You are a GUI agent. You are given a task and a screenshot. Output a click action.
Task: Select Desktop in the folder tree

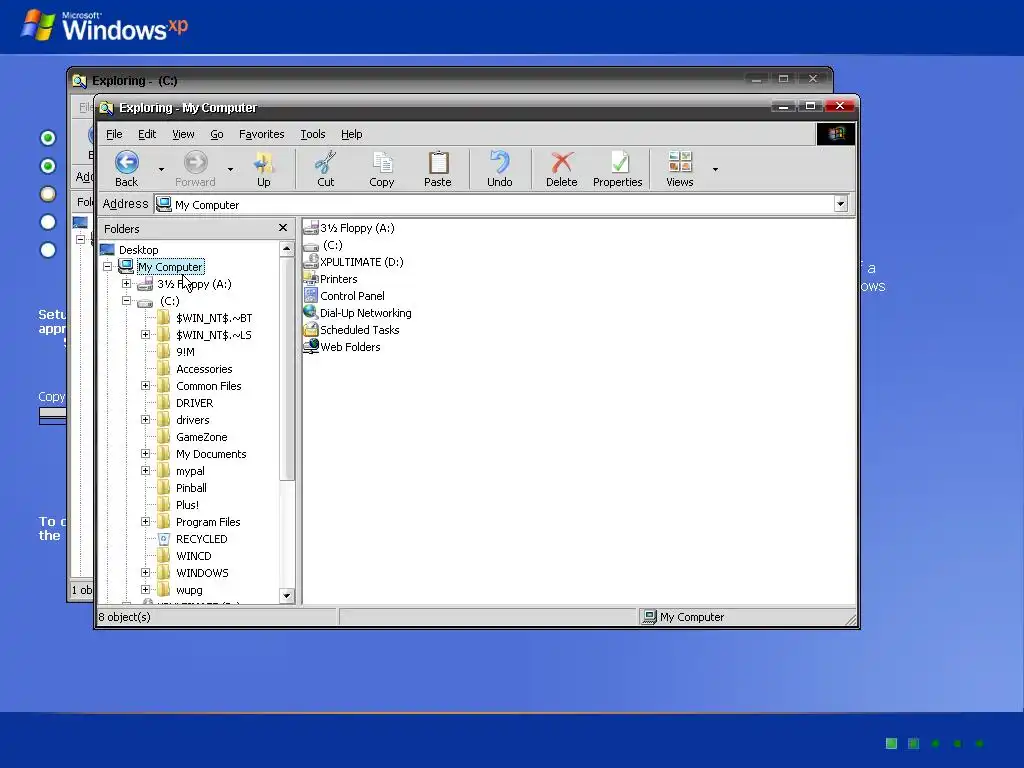click(129, 249)
